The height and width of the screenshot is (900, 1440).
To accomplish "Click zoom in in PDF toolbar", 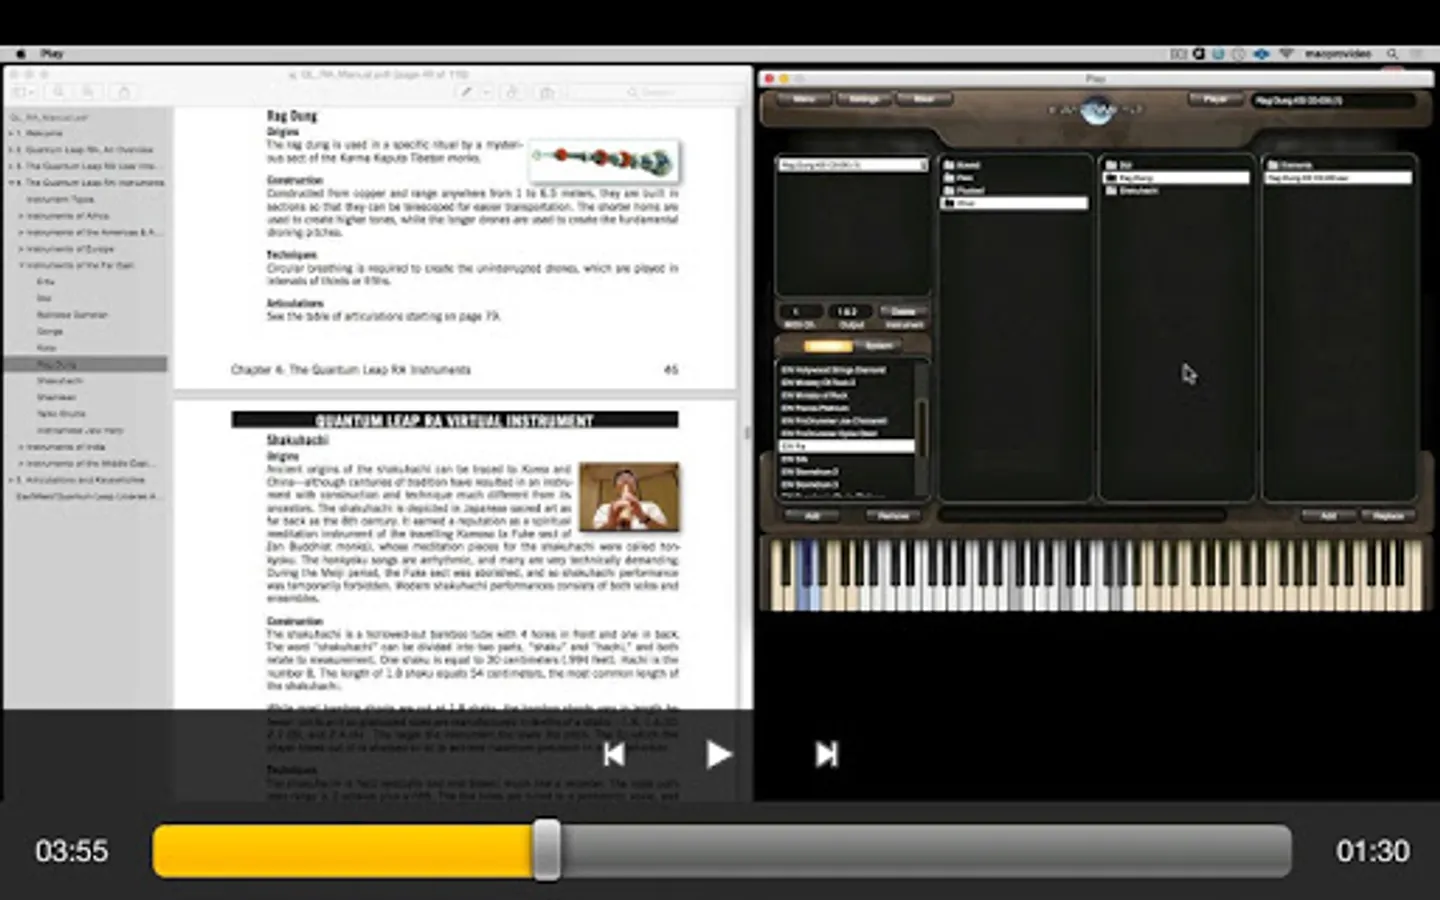I will 88,92.
